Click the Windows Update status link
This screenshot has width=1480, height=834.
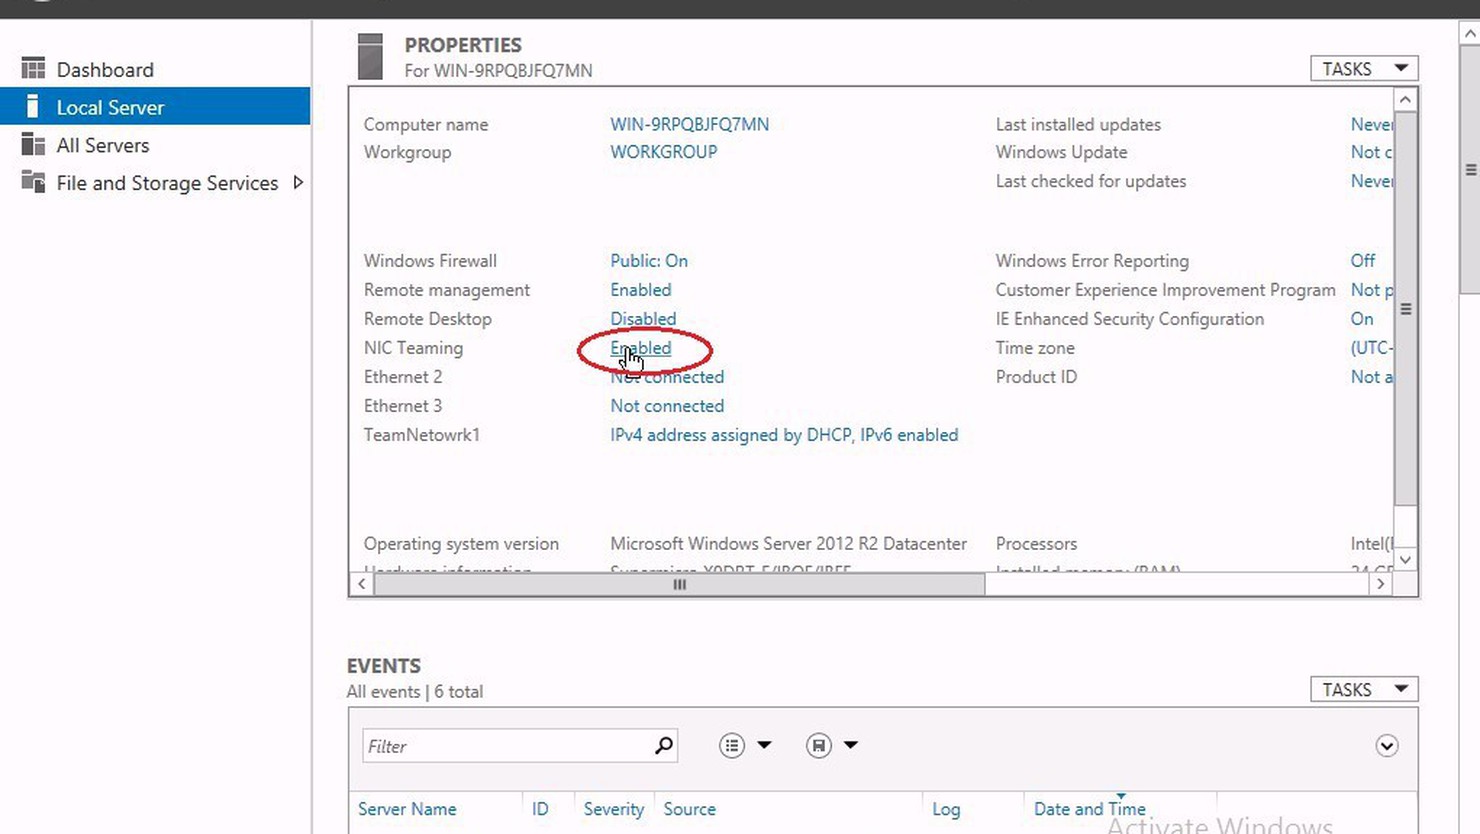point(1371,152)
